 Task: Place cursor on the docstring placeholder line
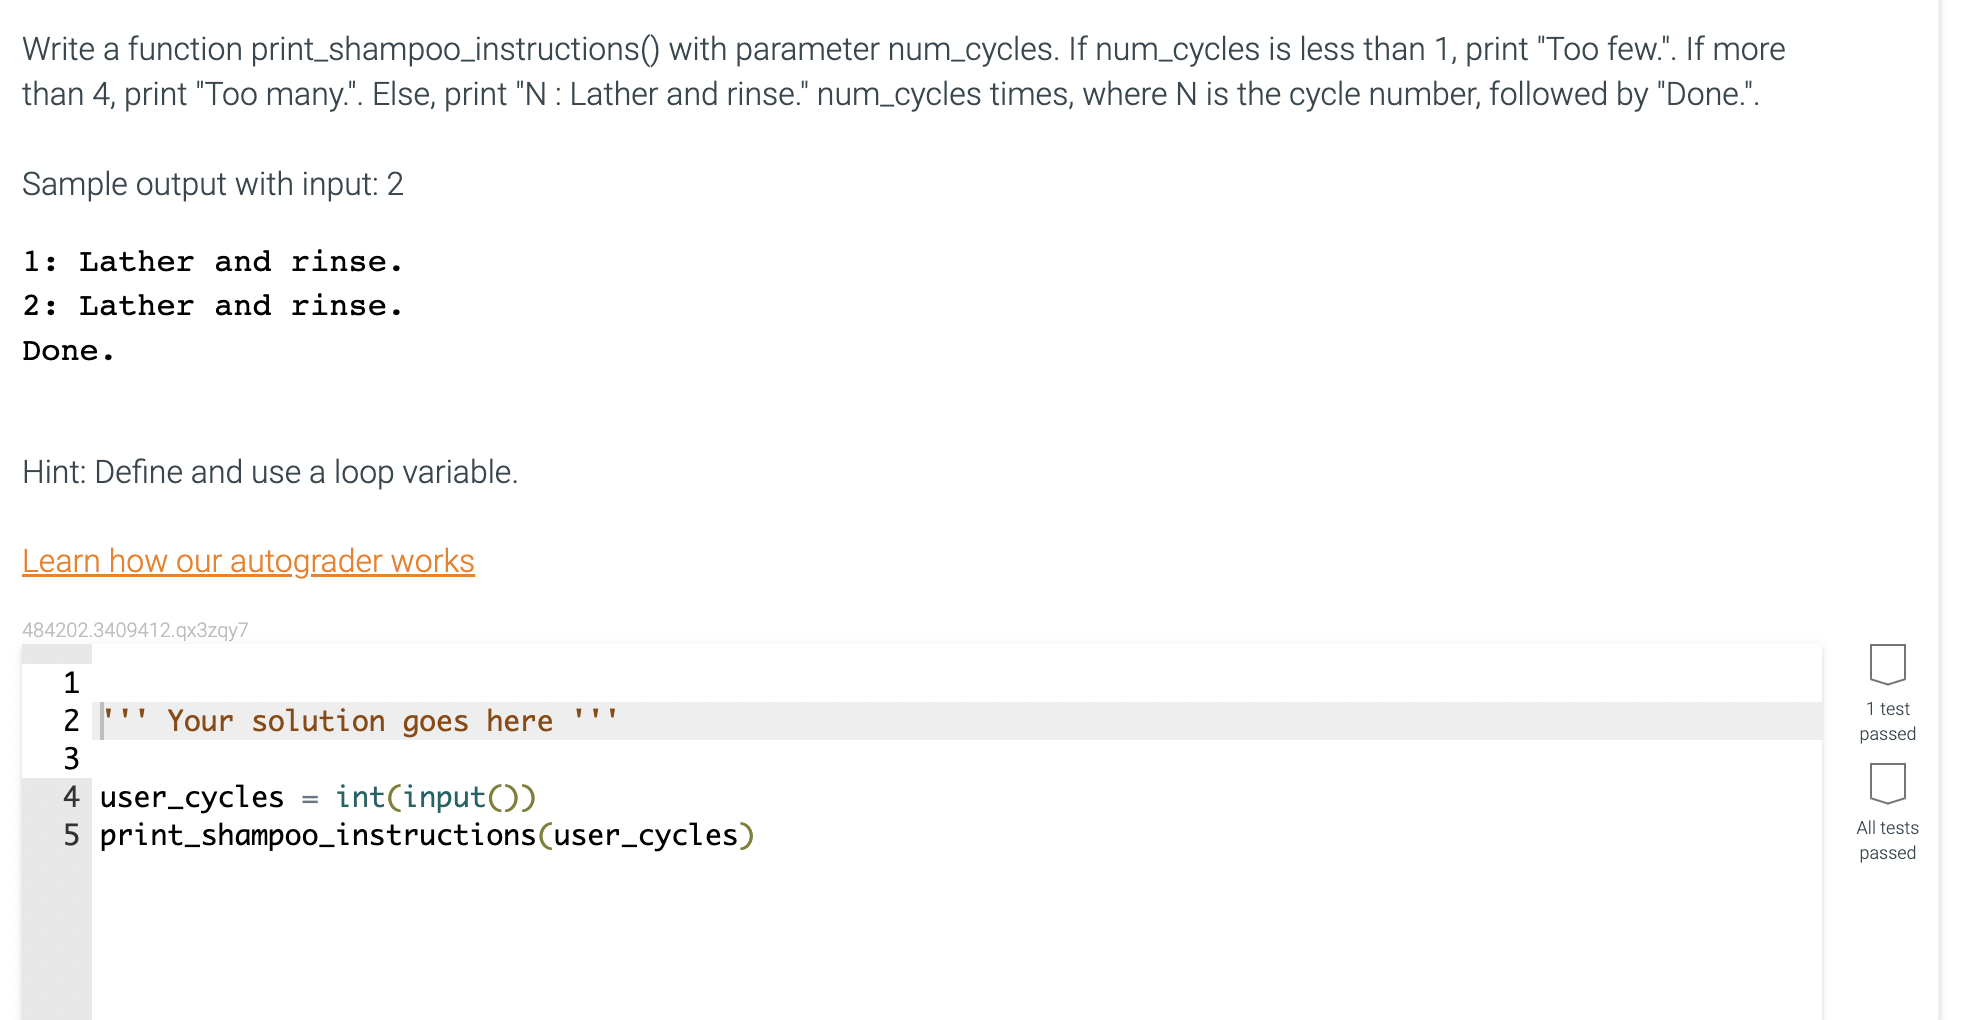coord(360,720)
